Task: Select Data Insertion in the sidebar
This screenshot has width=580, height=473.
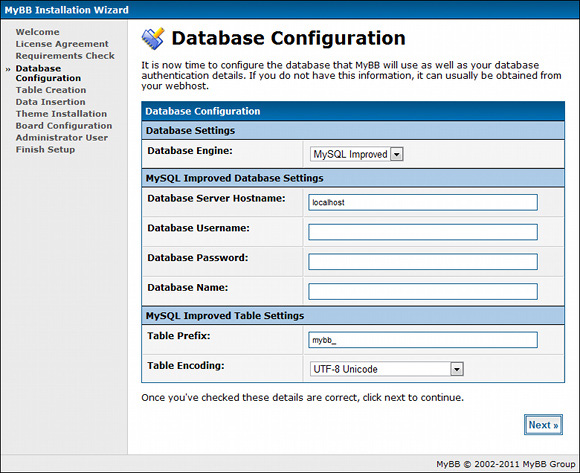Action: pos(50,102)
